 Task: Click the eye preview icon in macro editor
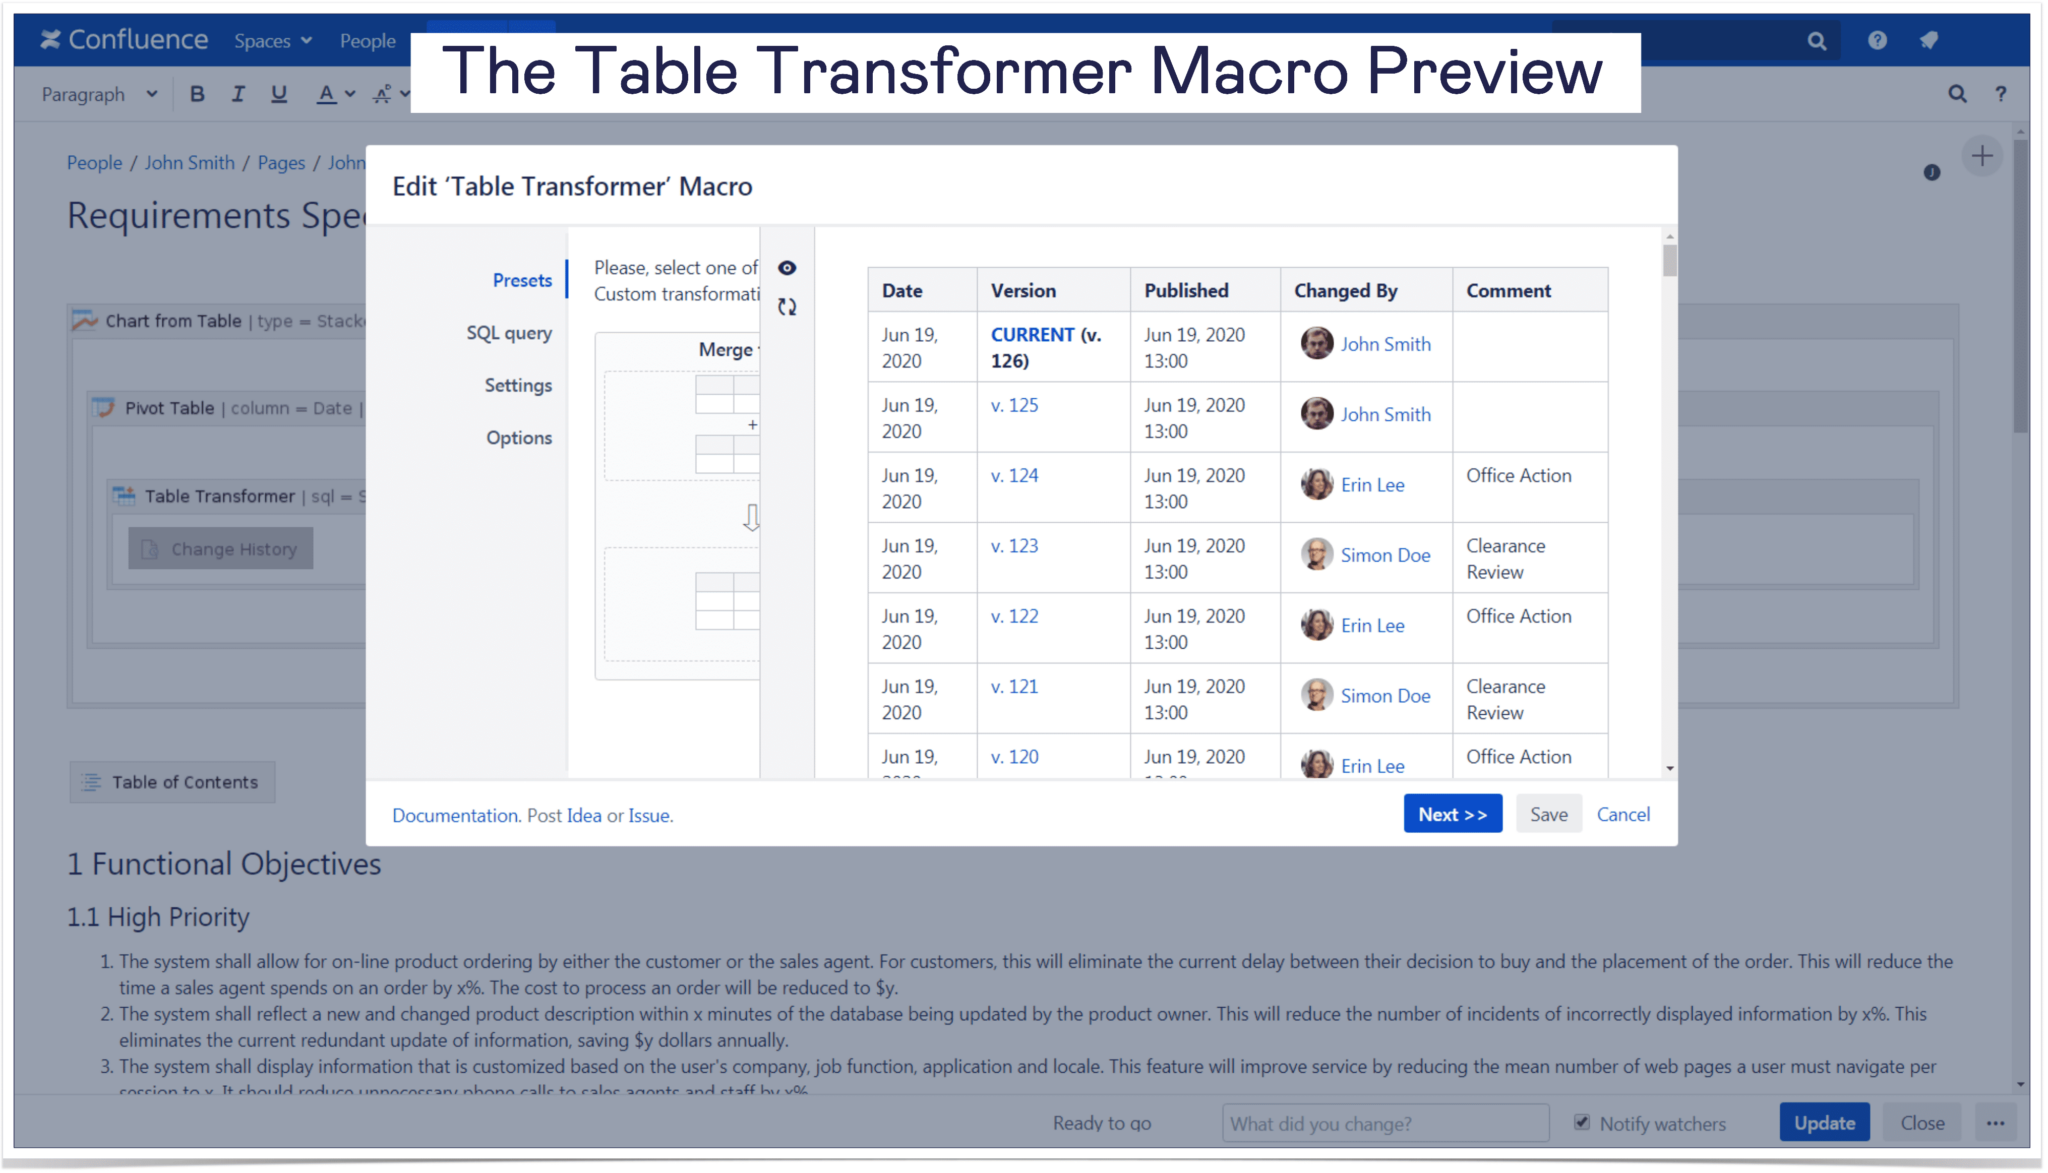click(x=786, y=267)
